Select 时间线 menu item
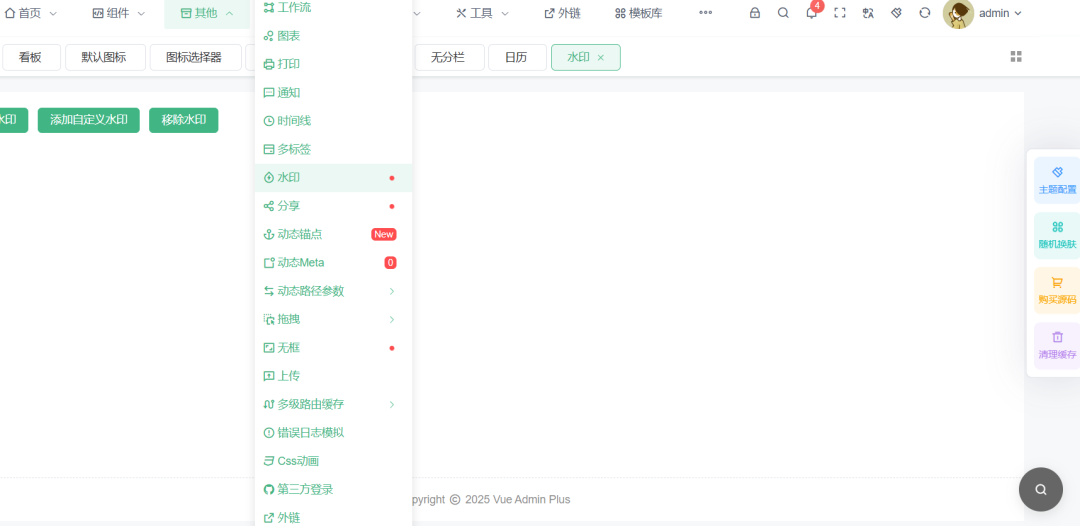Screen dimensions: 1080x526 333,120
